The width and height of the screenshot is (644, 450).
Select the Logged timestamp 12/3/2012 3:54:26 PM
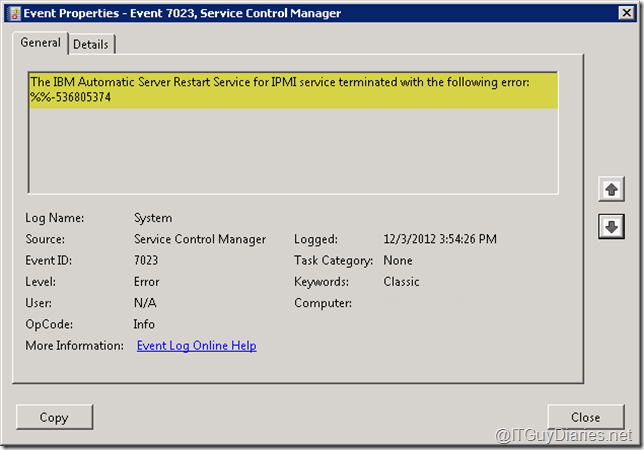pos(440,239)
